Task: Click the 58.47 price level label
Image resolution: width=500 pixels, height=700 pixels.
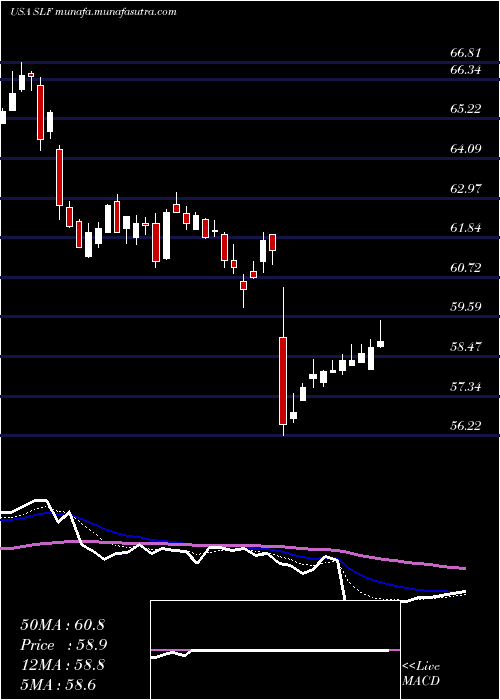Action: pyautogui.click(x=466, y=347)
